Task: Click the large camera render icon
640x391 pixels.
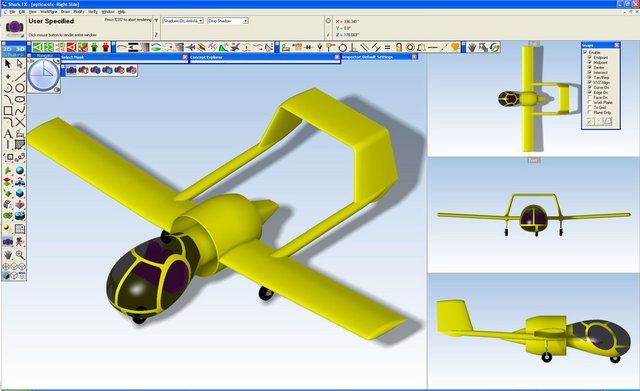Action: pos(14,28)
